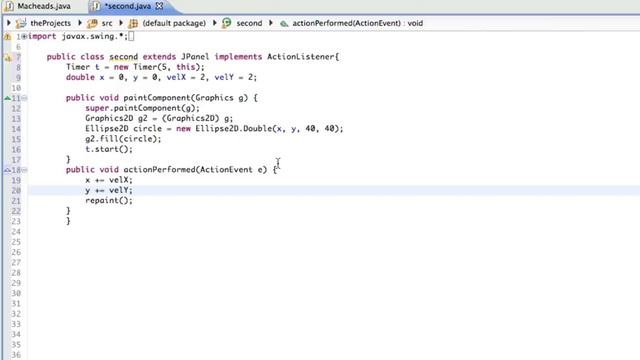
Task: Click line number 30 in gutter
Action: click(x=16, y=293)
